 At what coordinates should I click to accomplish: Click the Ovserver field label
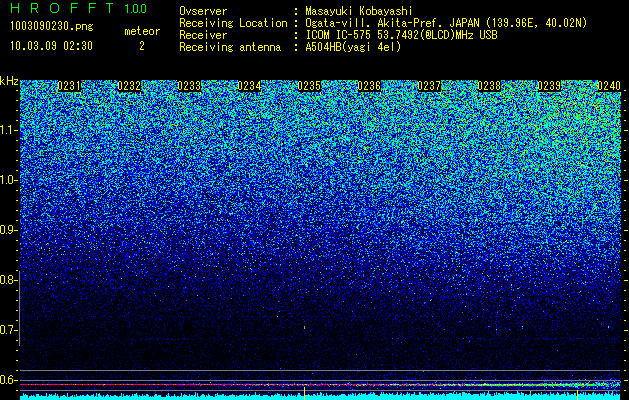[203, 11]
